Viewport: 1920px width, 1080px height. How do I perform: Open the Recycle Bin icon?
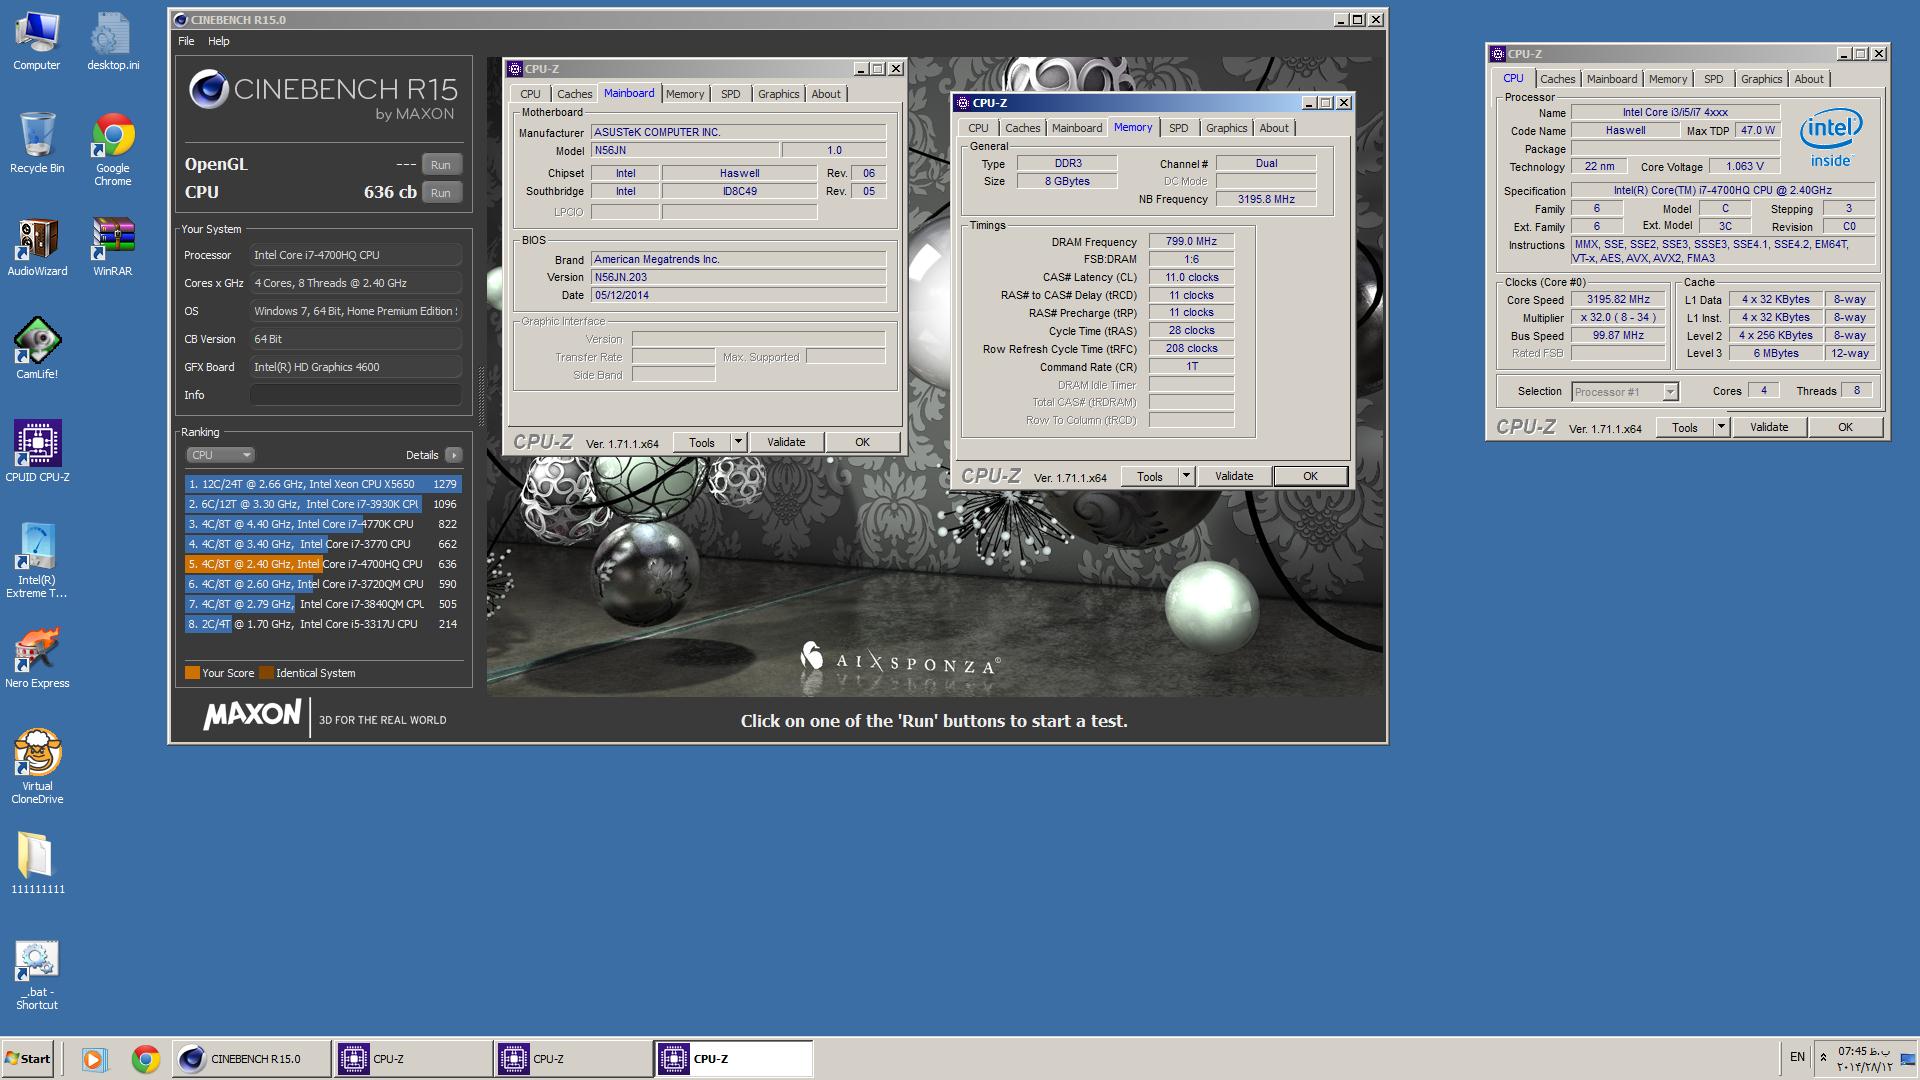coord(37,143)
